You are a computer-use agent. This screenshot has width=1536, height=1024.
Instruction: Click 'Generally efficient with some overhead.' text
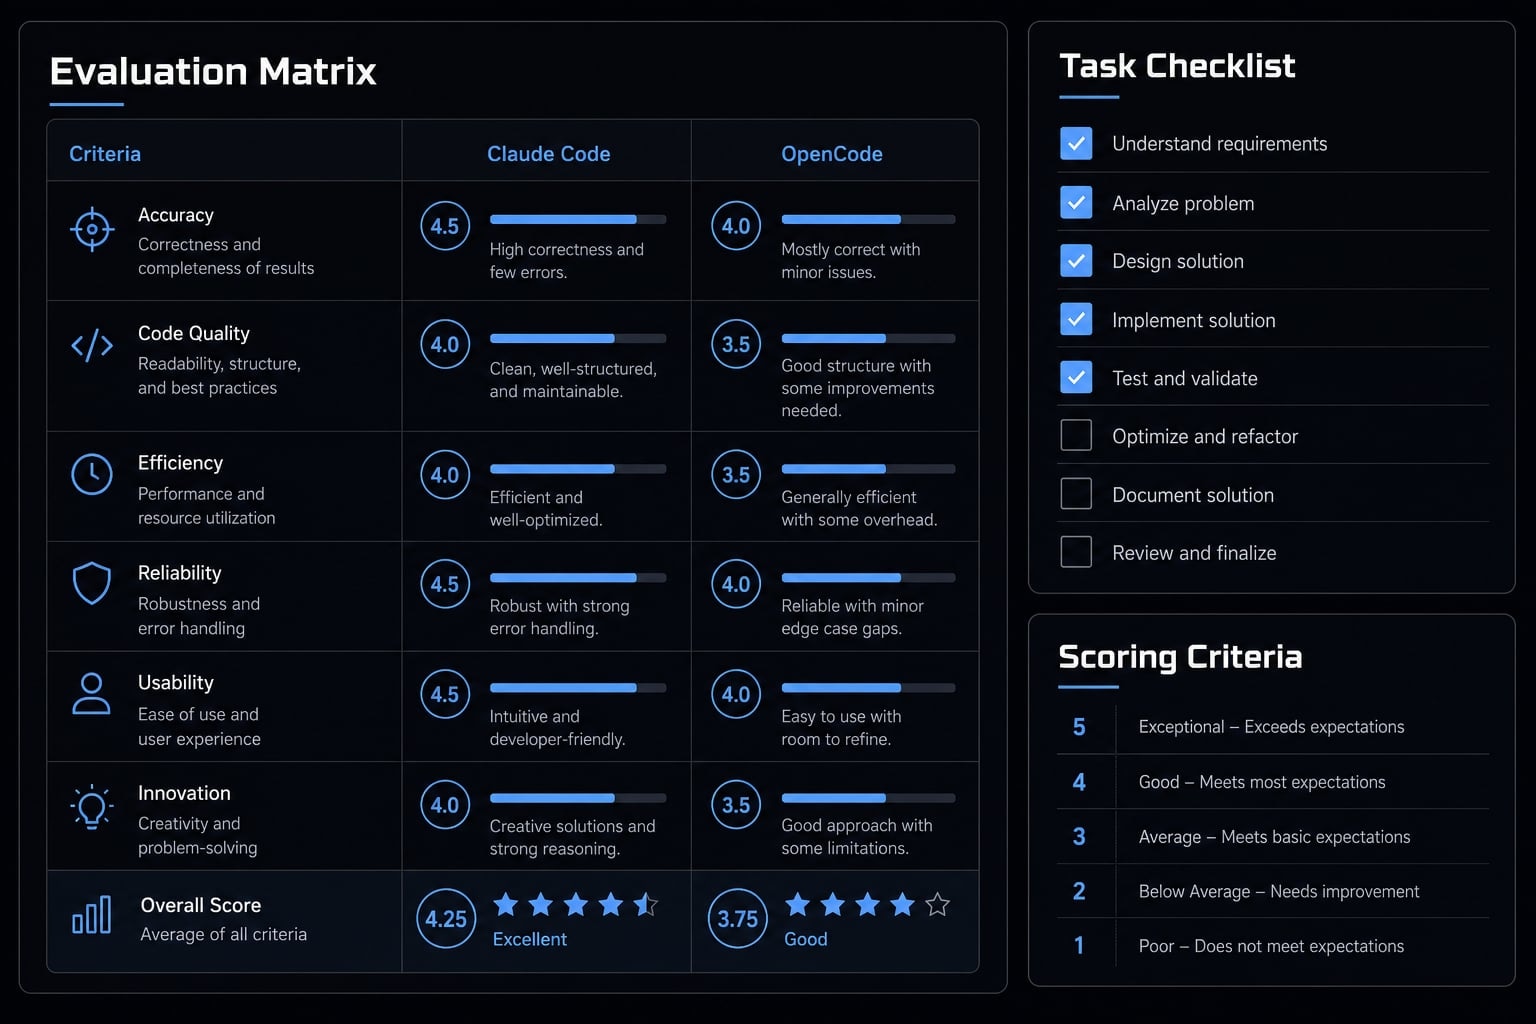859,508
